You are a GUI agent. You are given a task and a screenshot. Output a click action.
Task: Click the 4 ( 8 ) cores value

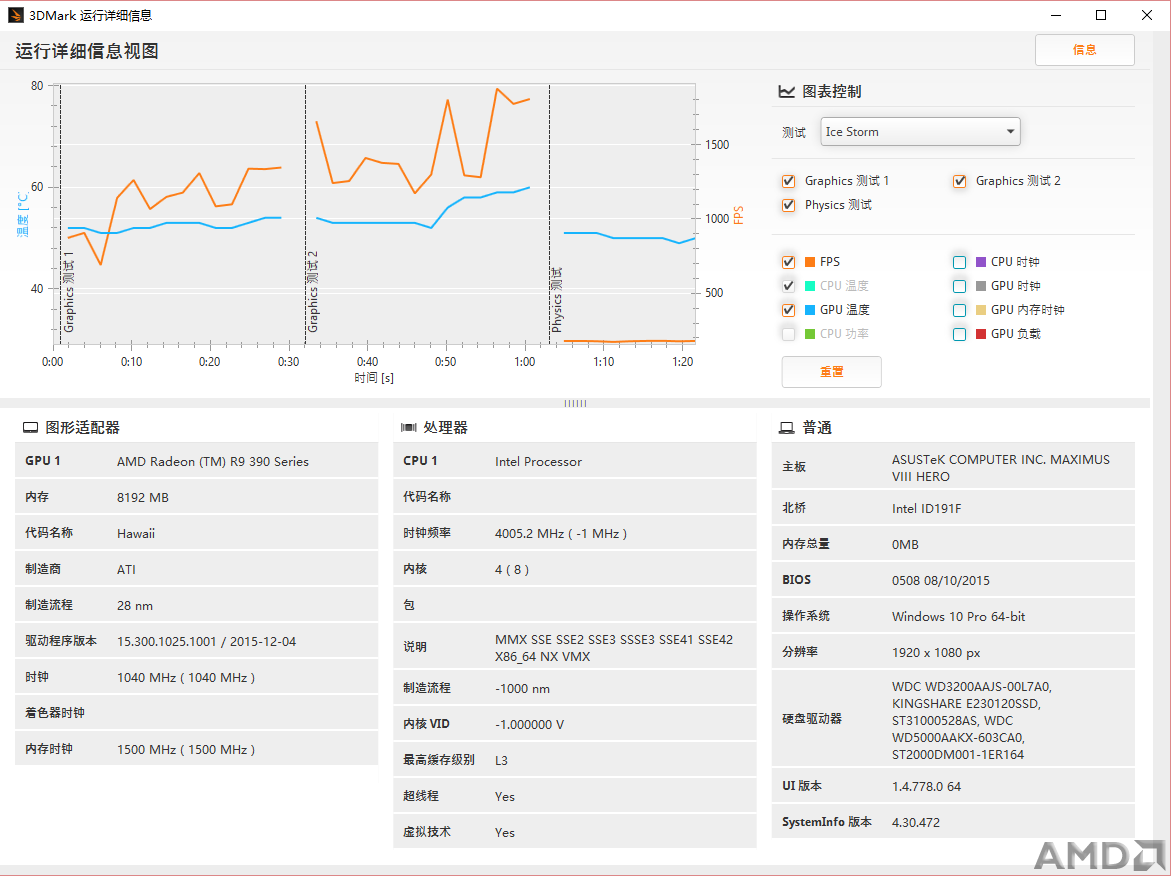[x=512, y=569]
